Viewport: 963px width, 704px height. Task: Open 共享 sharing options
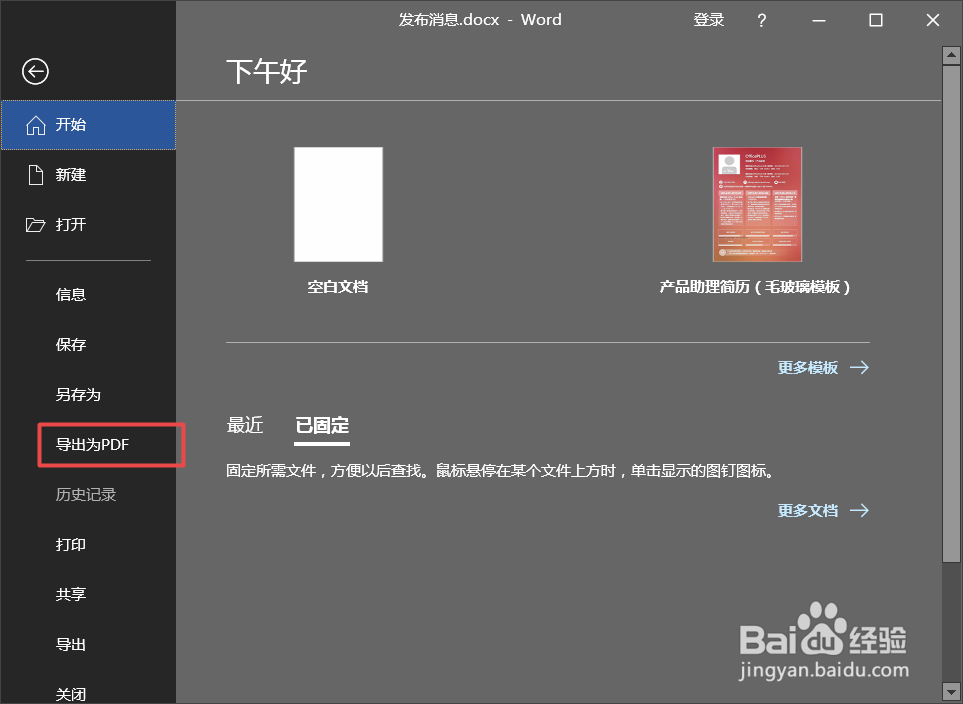click(x=70, y=594)
